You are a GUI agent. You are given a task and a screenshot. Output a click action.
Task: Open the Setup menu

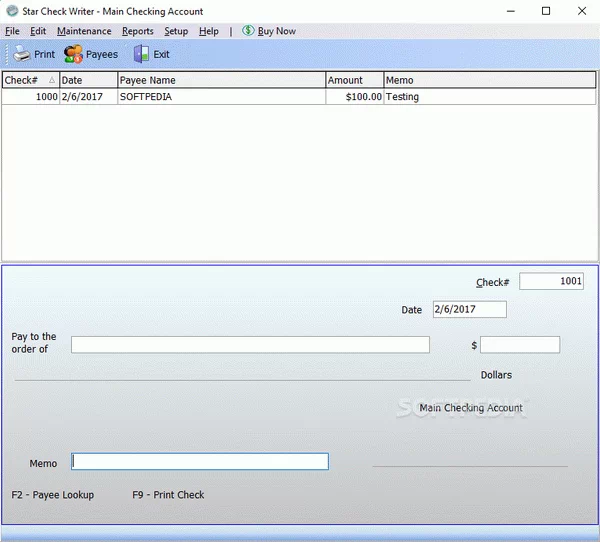pyautogui.click(x=176, y=31)
